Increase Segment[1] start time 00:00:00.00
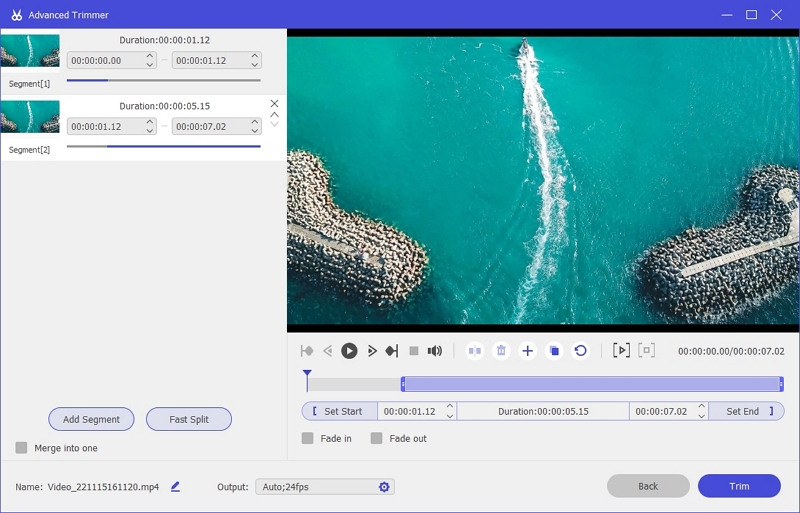This screenshot has height=513, width=800. pyautogui.click(x=149, y=56)
